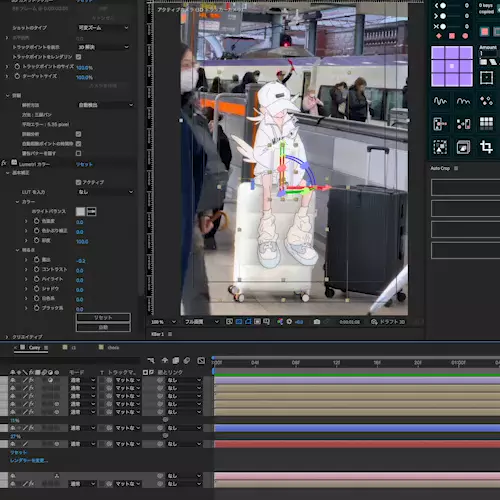Click the 3x3 grid tool icon

coord(486,123)
